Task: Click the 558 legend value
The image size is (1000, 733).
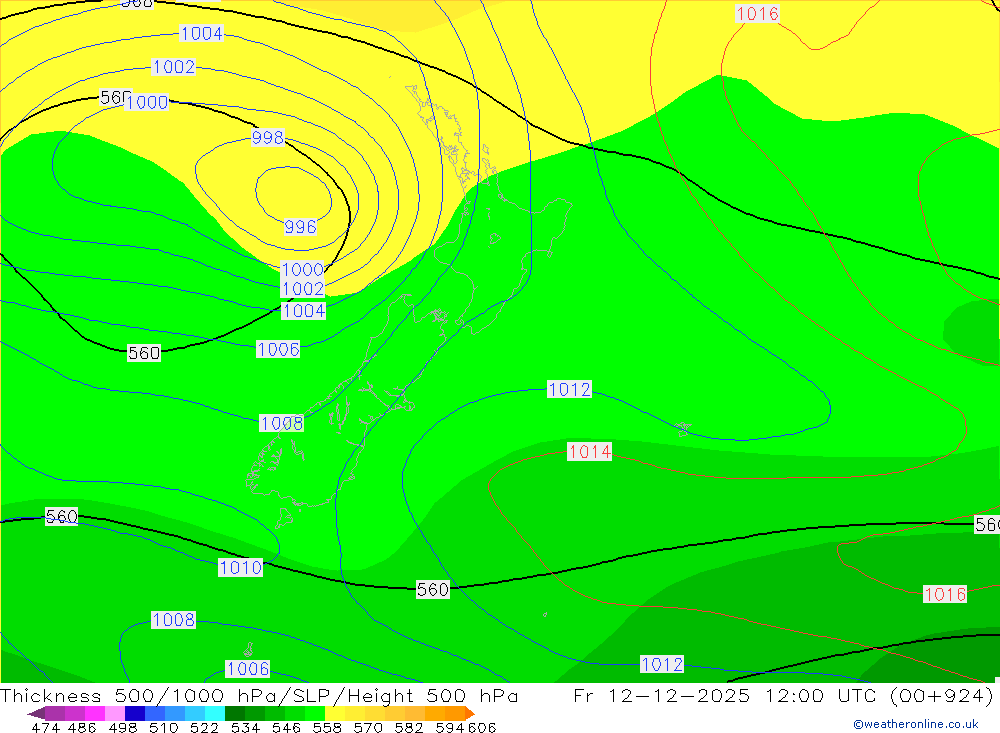Action: (x=327, y=727)
